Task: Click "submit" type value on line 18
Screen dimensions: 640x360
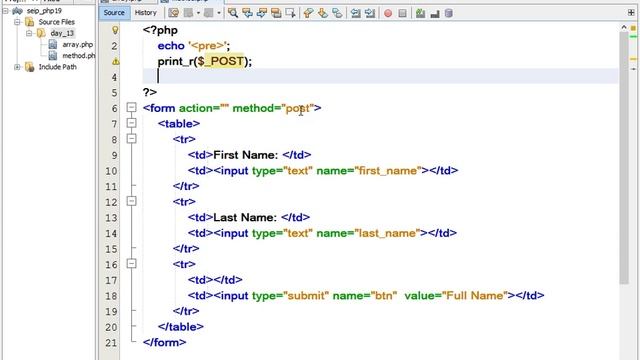Action: (306, 296)
